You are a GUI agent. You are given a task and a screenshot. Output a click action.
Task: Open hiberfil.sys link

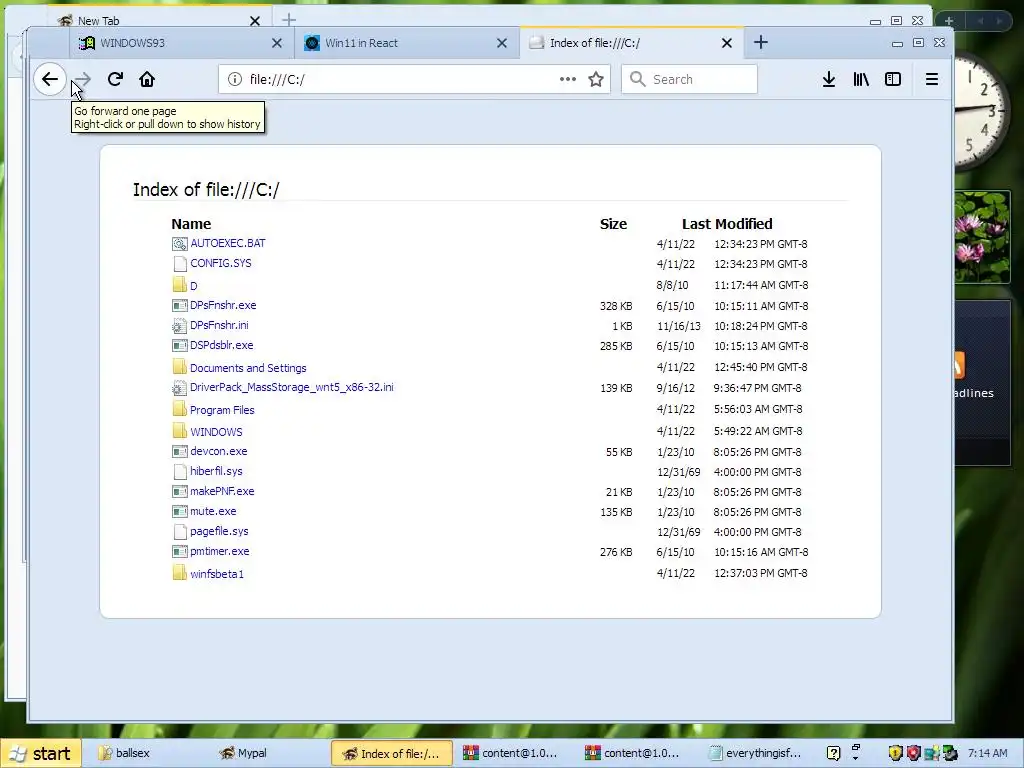point(216,471)
